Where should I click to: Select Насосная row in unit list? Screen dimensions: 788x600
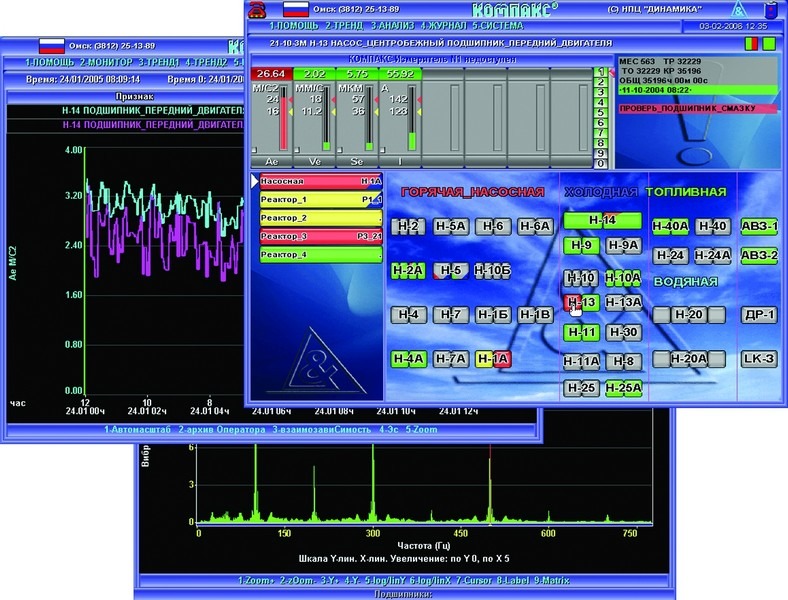coord(321,181)
